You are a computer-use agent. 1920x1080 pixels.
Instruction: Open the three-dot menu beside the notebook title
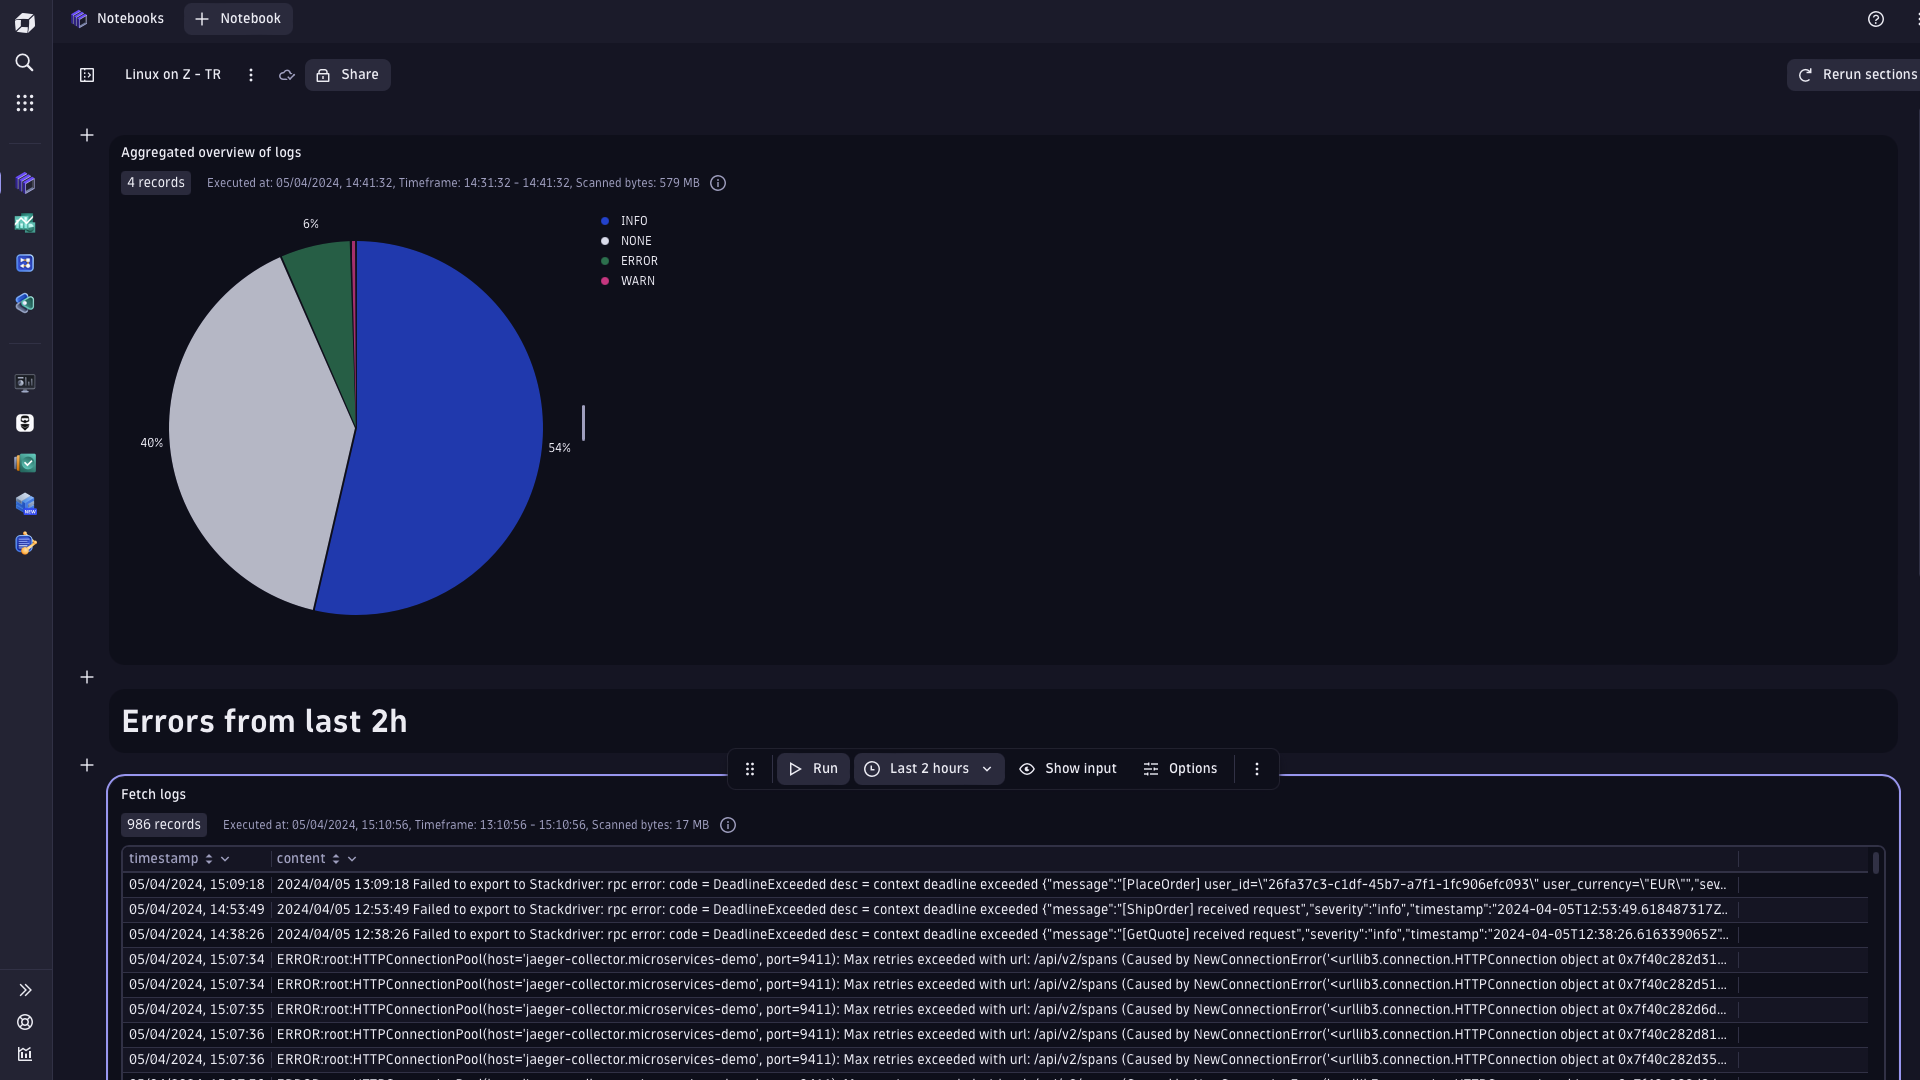click(251, 75)
